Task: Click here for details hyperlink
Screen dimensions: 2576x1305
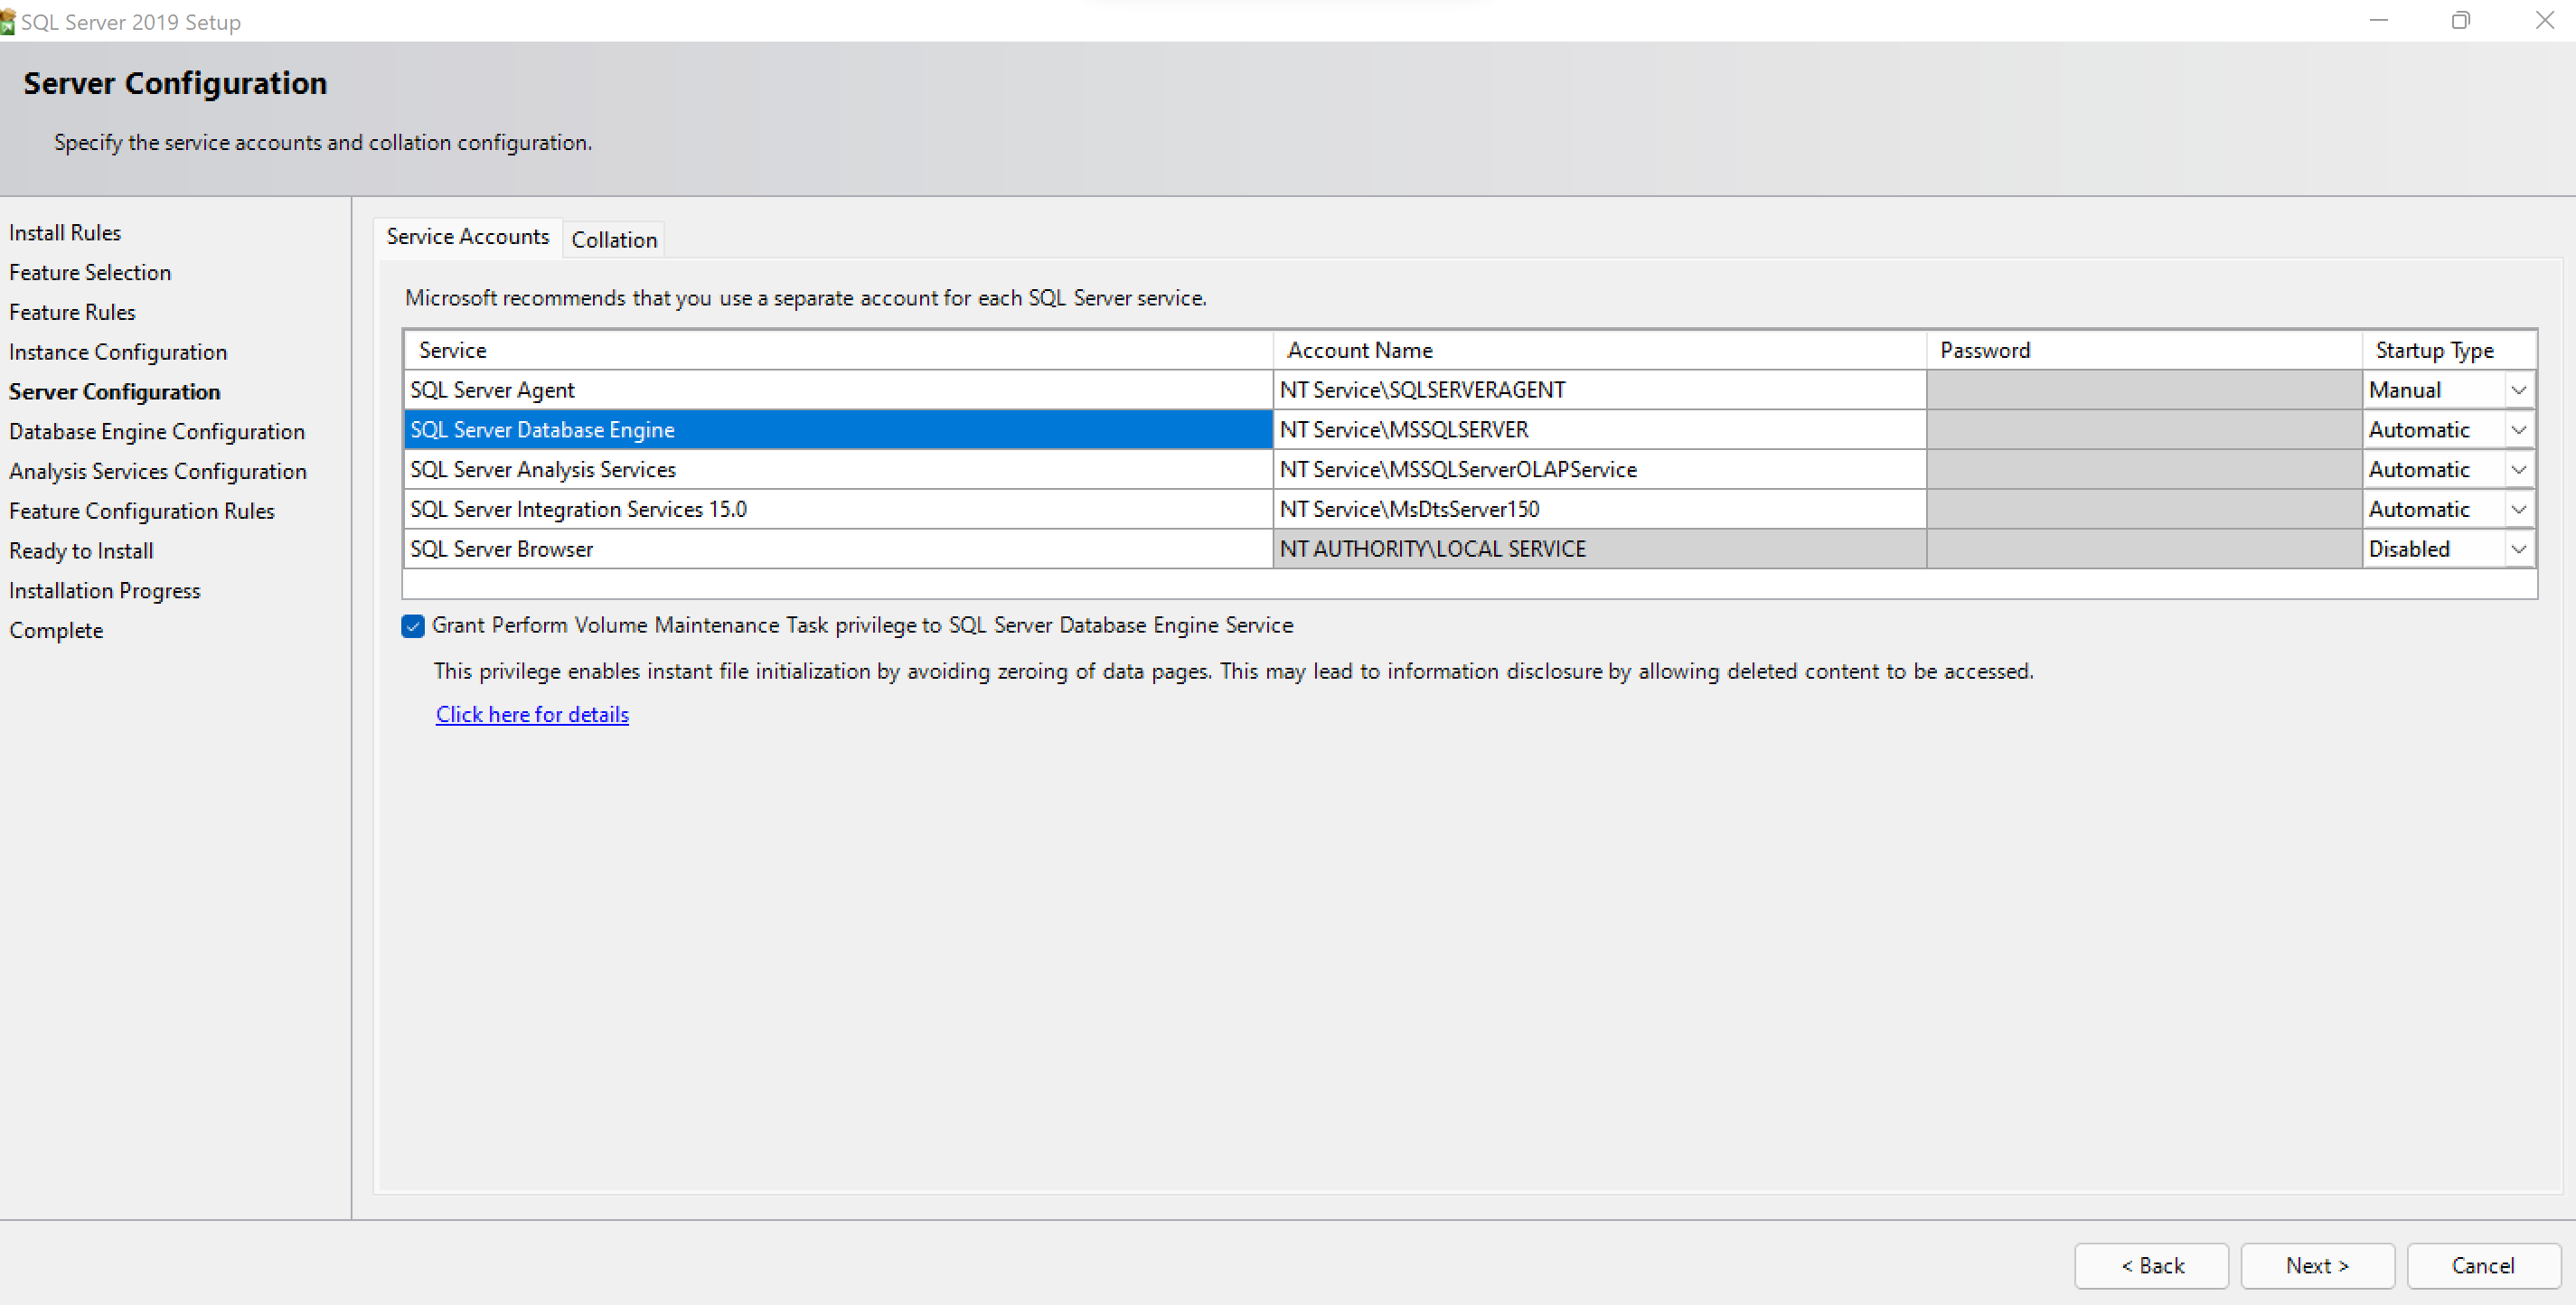Action: point(529,714)
